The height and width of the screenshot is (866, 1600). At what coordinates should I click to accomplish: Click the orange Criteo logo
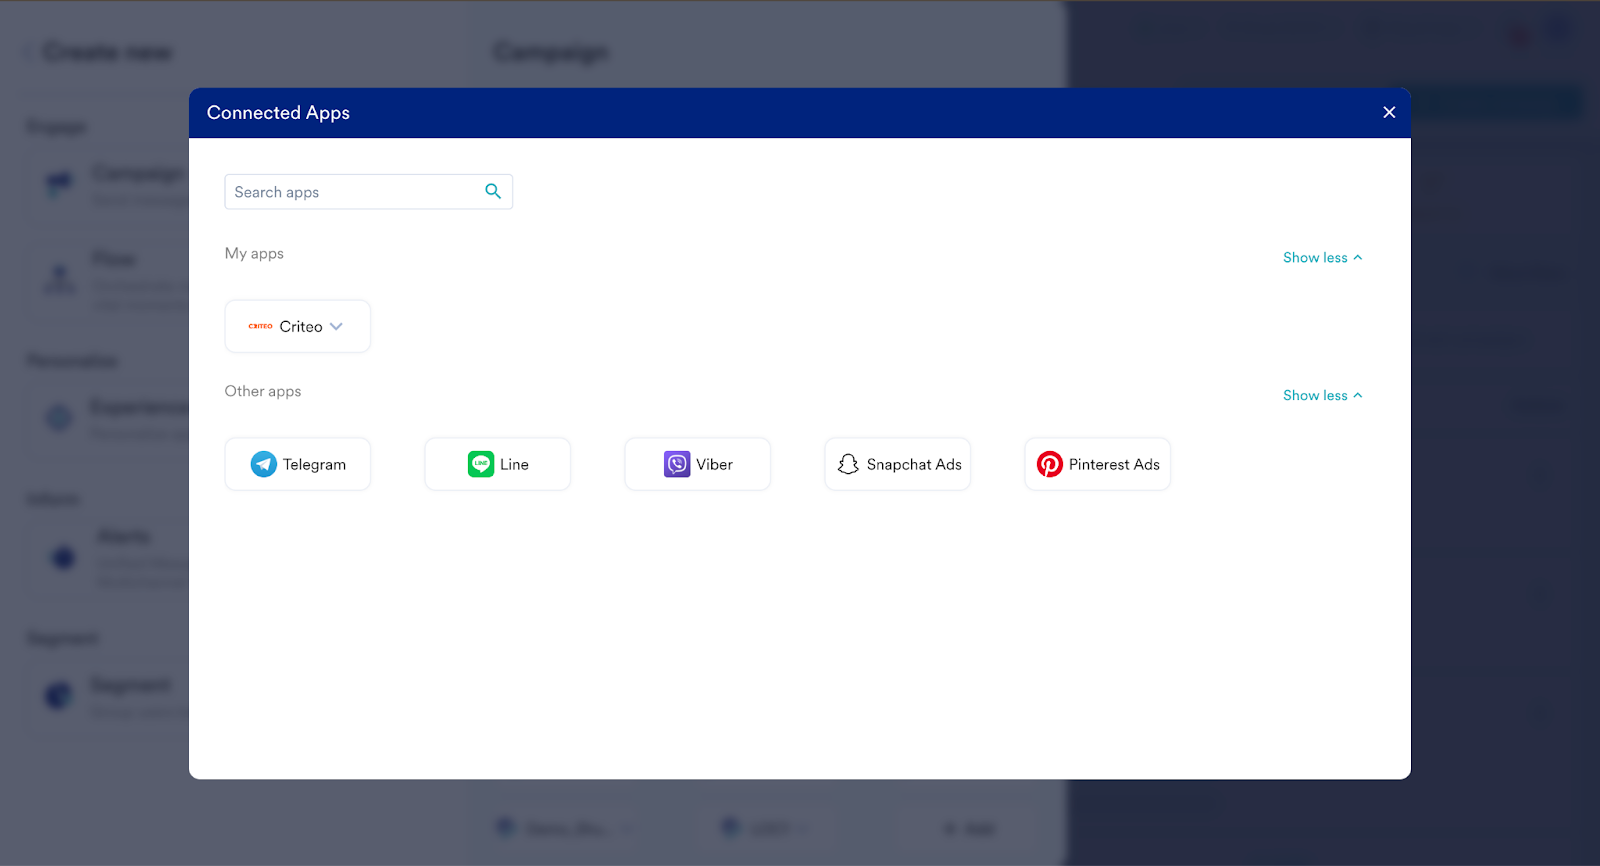pos(260,326)
